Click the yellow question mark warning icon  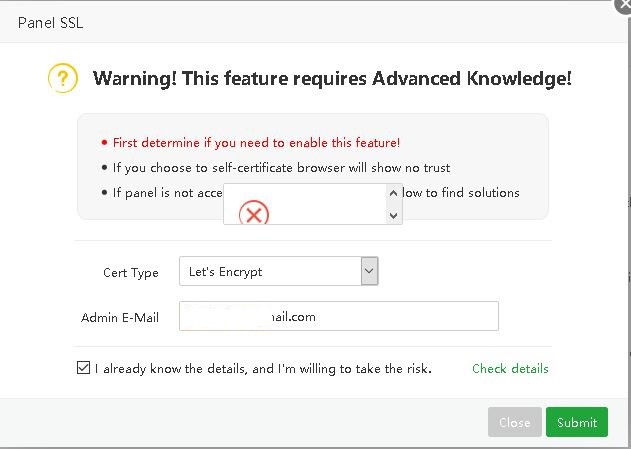63,78
